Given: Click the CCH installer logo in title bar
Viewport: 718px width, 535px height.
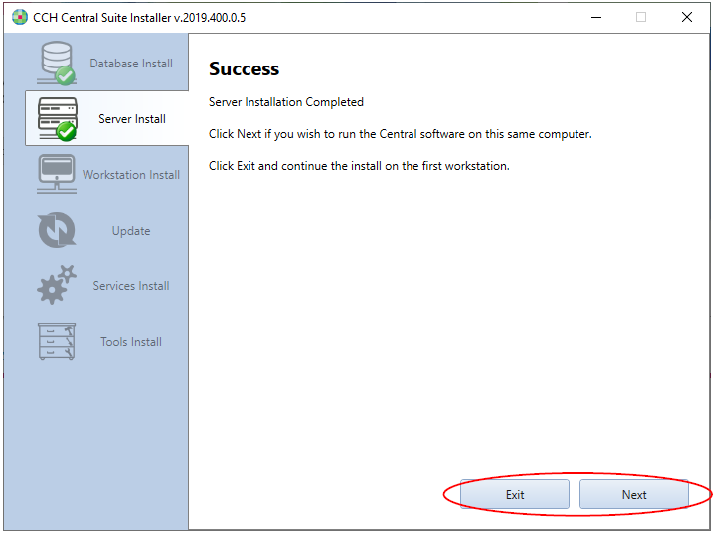Looking at the screenshot, I should click(20, 17).
